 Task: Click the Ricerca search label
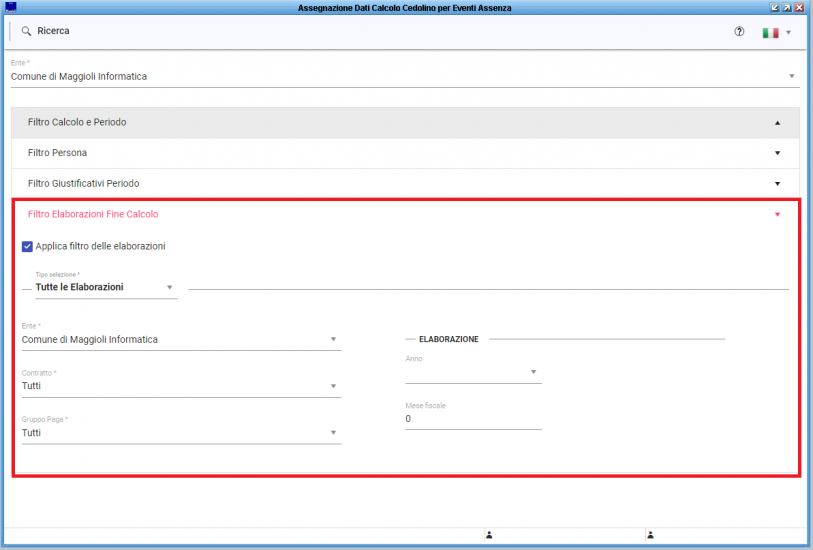[x=53, y=31]
